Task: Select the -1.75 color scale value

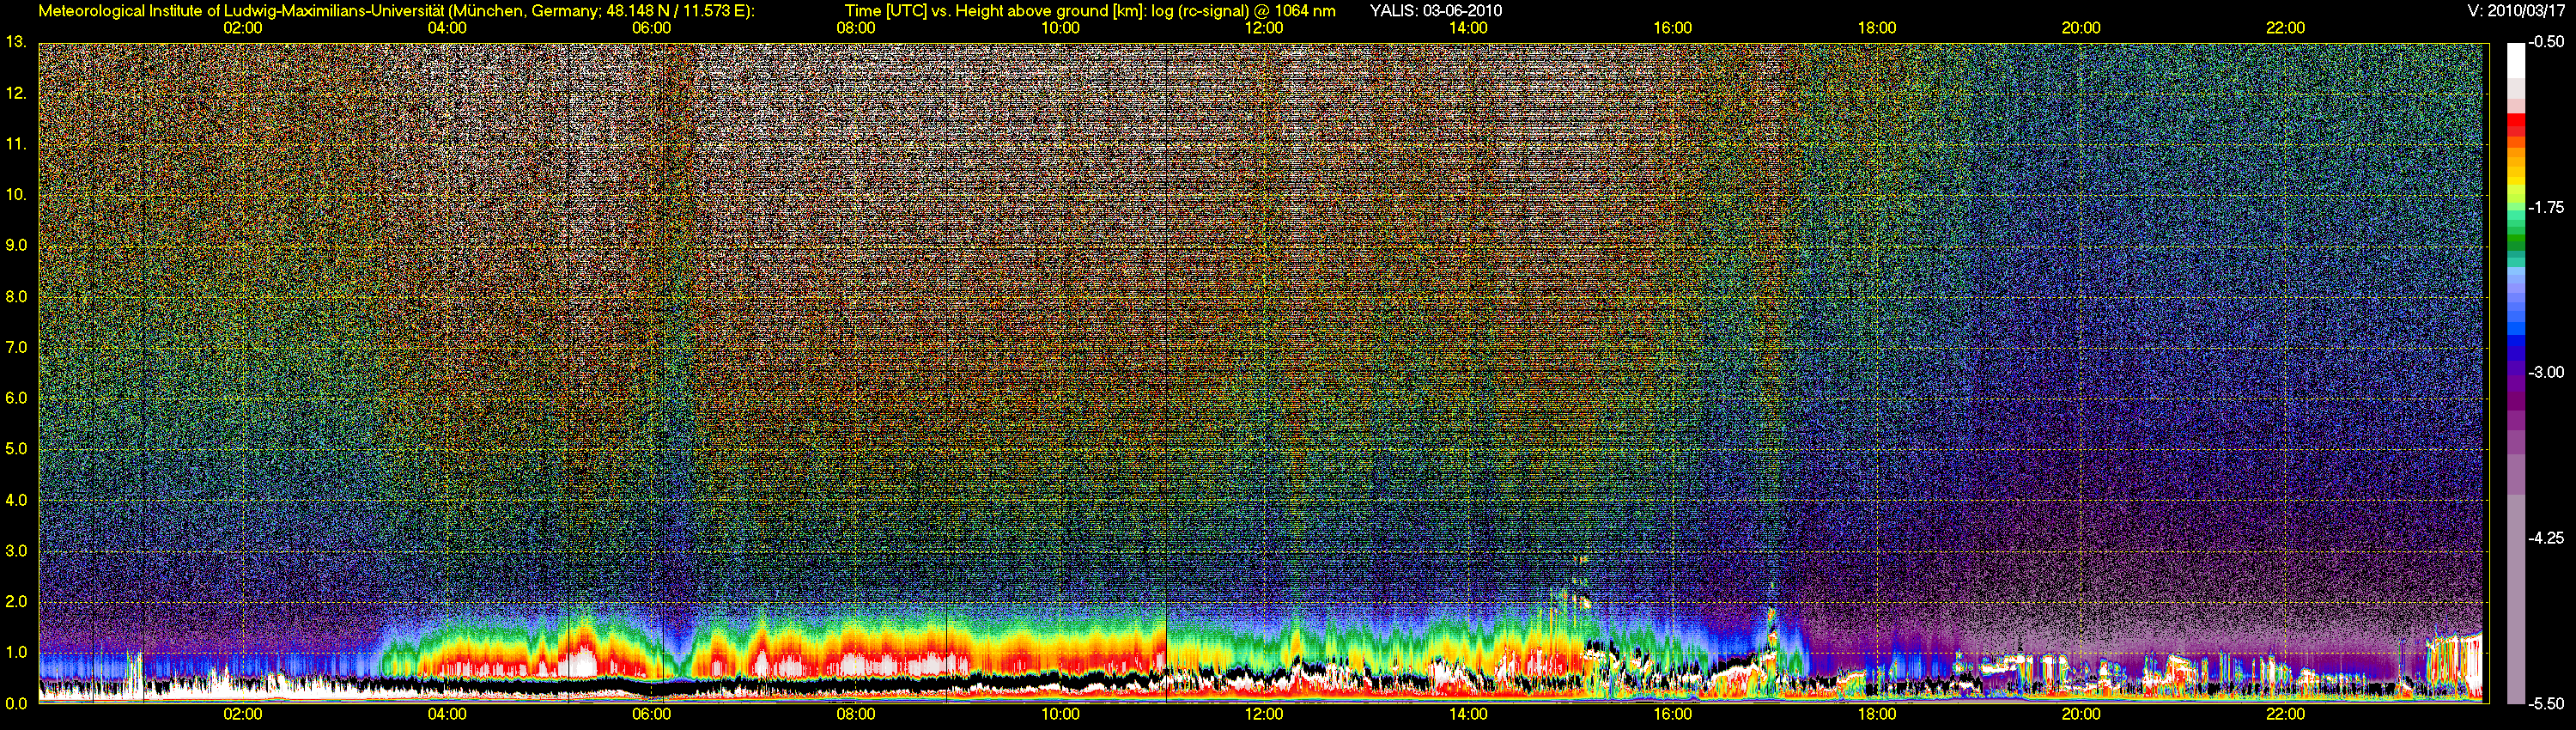Action: coord(2546,208)
